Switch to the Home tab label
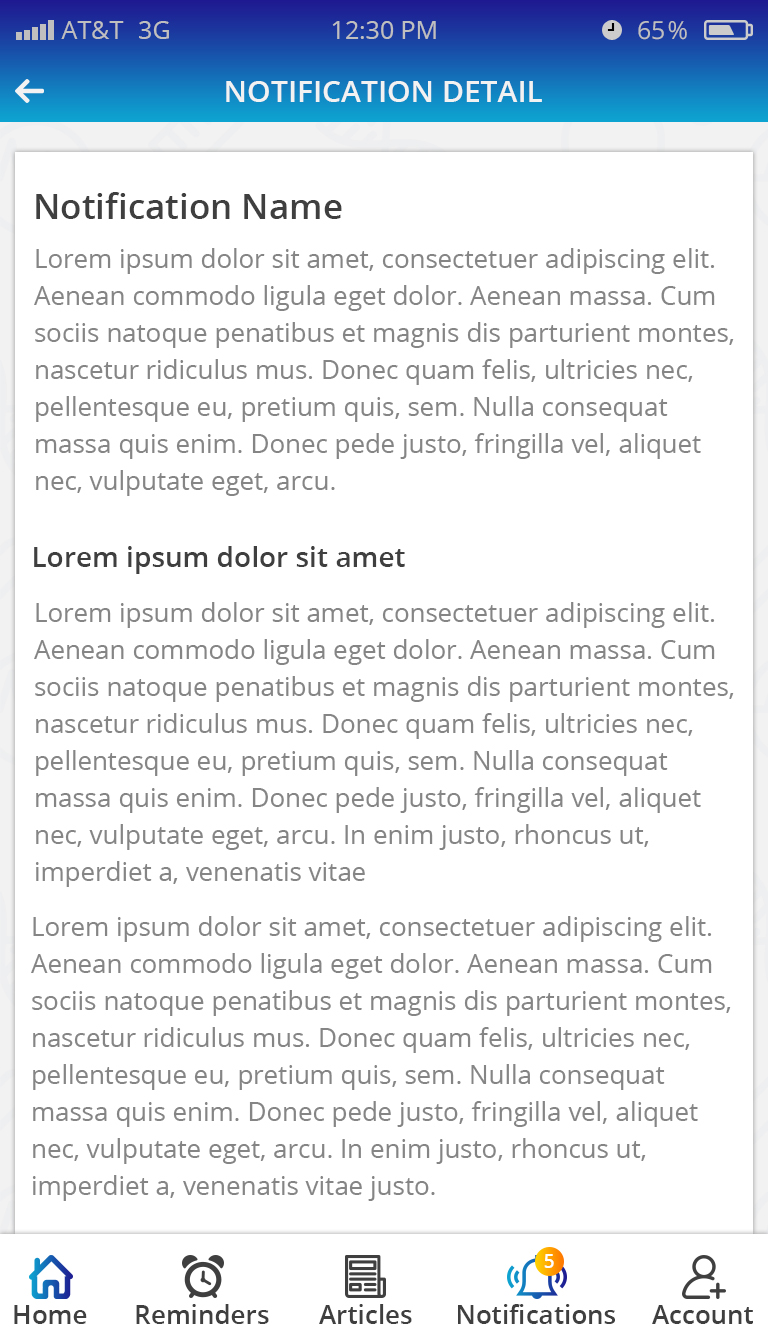 [x=50, y=1314]
